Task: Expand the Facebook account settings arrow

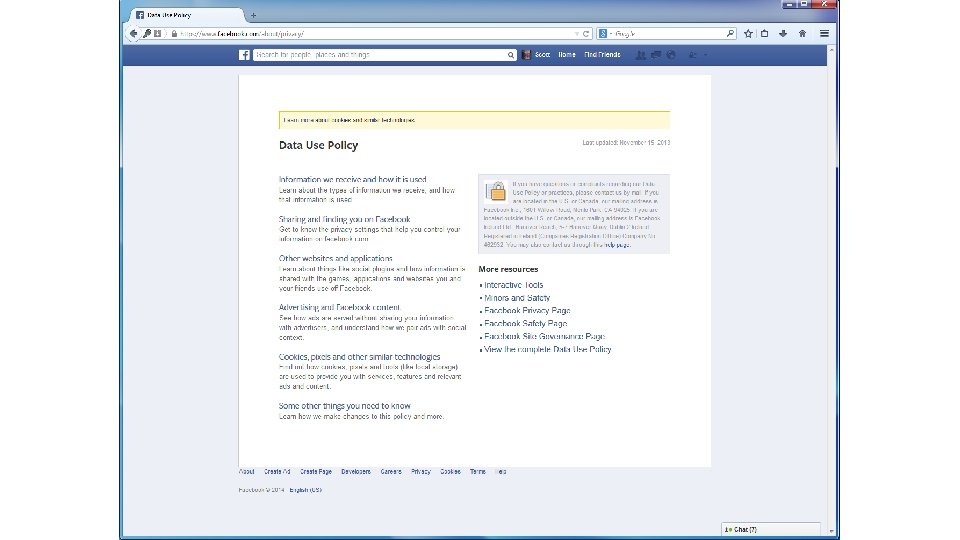Action: tap(705, 55)
